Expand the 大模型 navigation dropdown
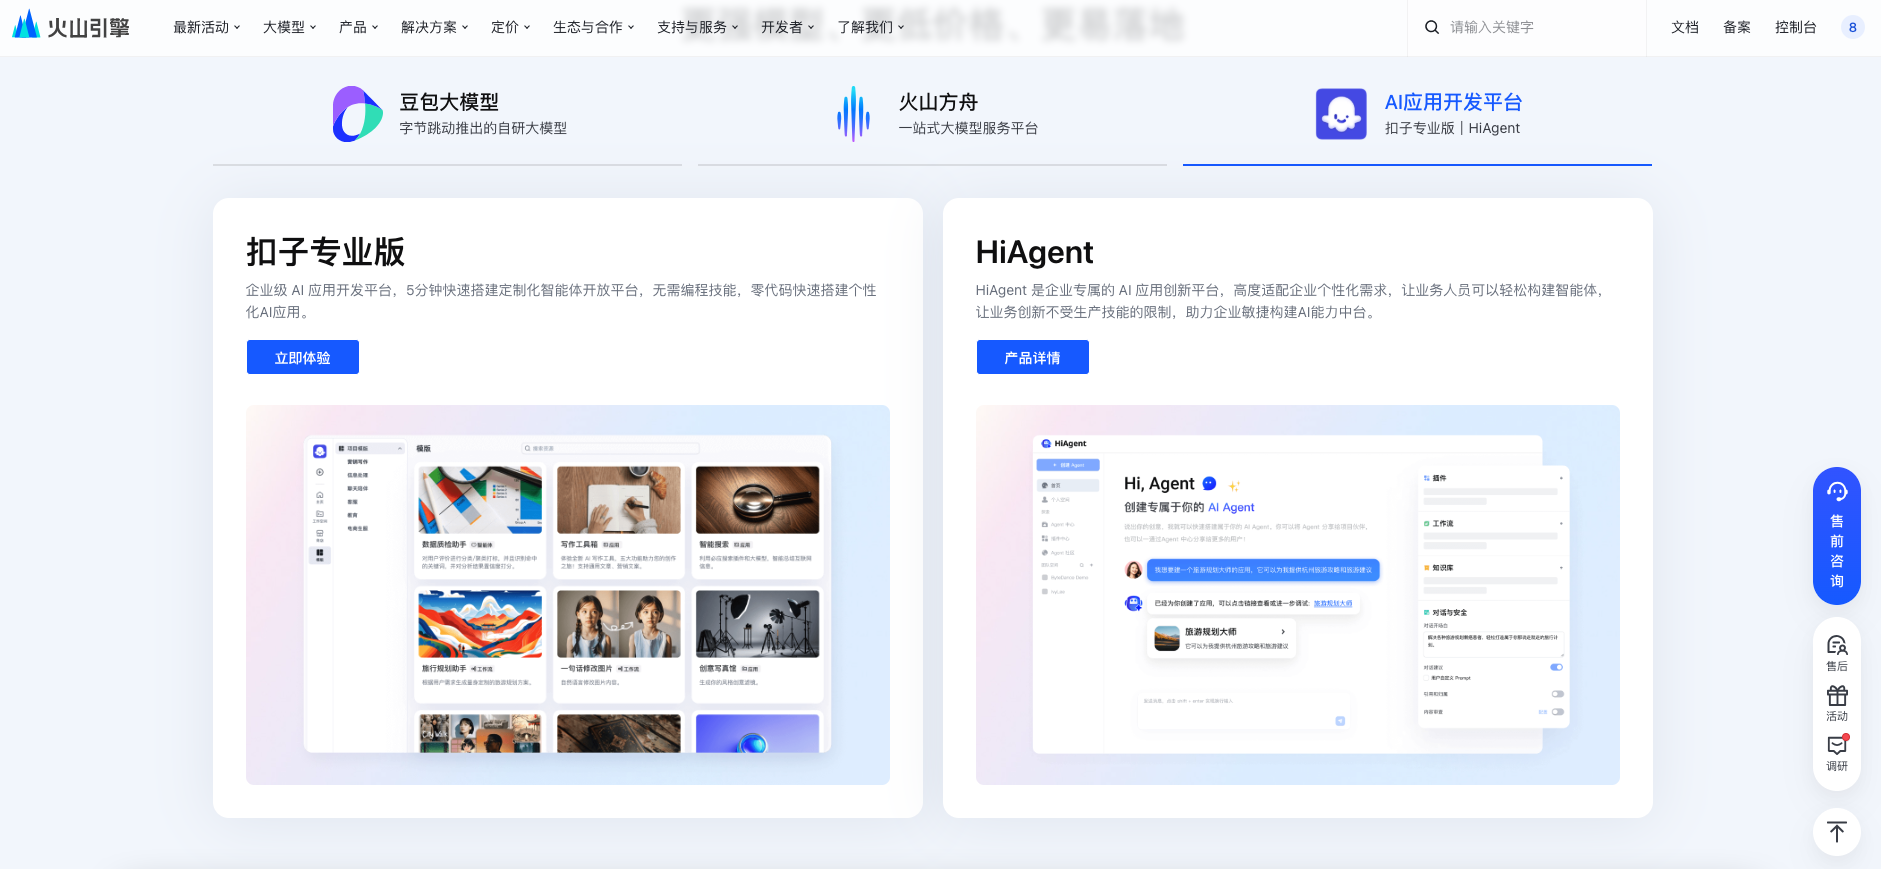The height and width of the screenshot is (869, 1881). [289, 27]
